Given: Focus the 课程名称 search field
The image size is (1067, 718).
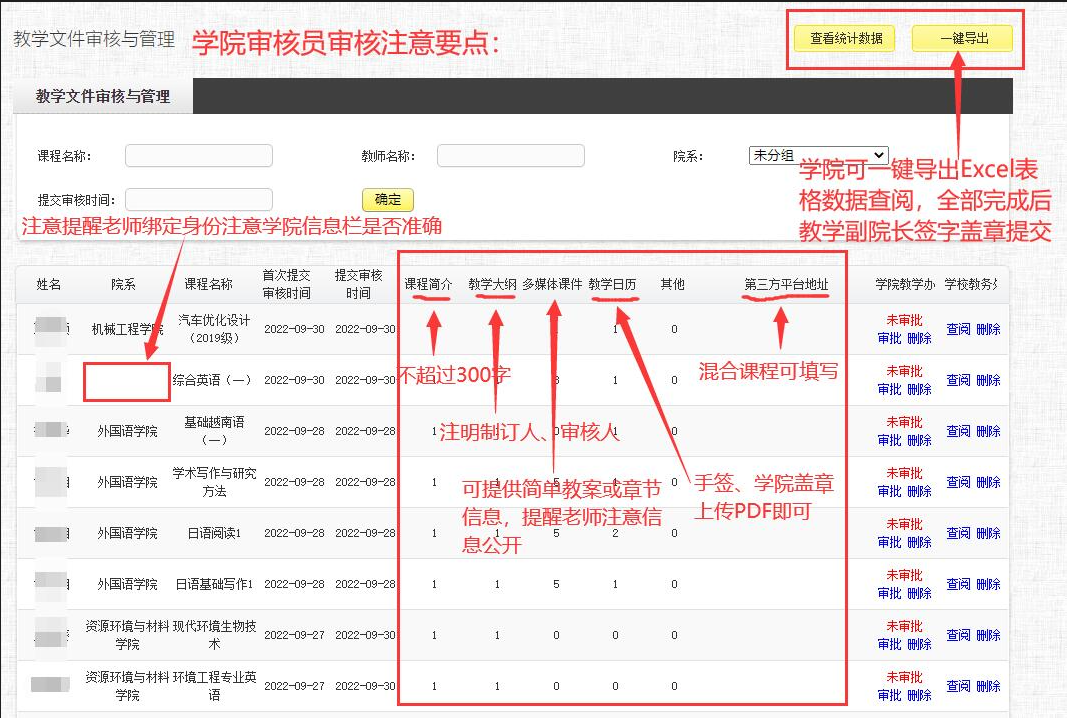Looking at the screenshot, I should pos(198,156).
